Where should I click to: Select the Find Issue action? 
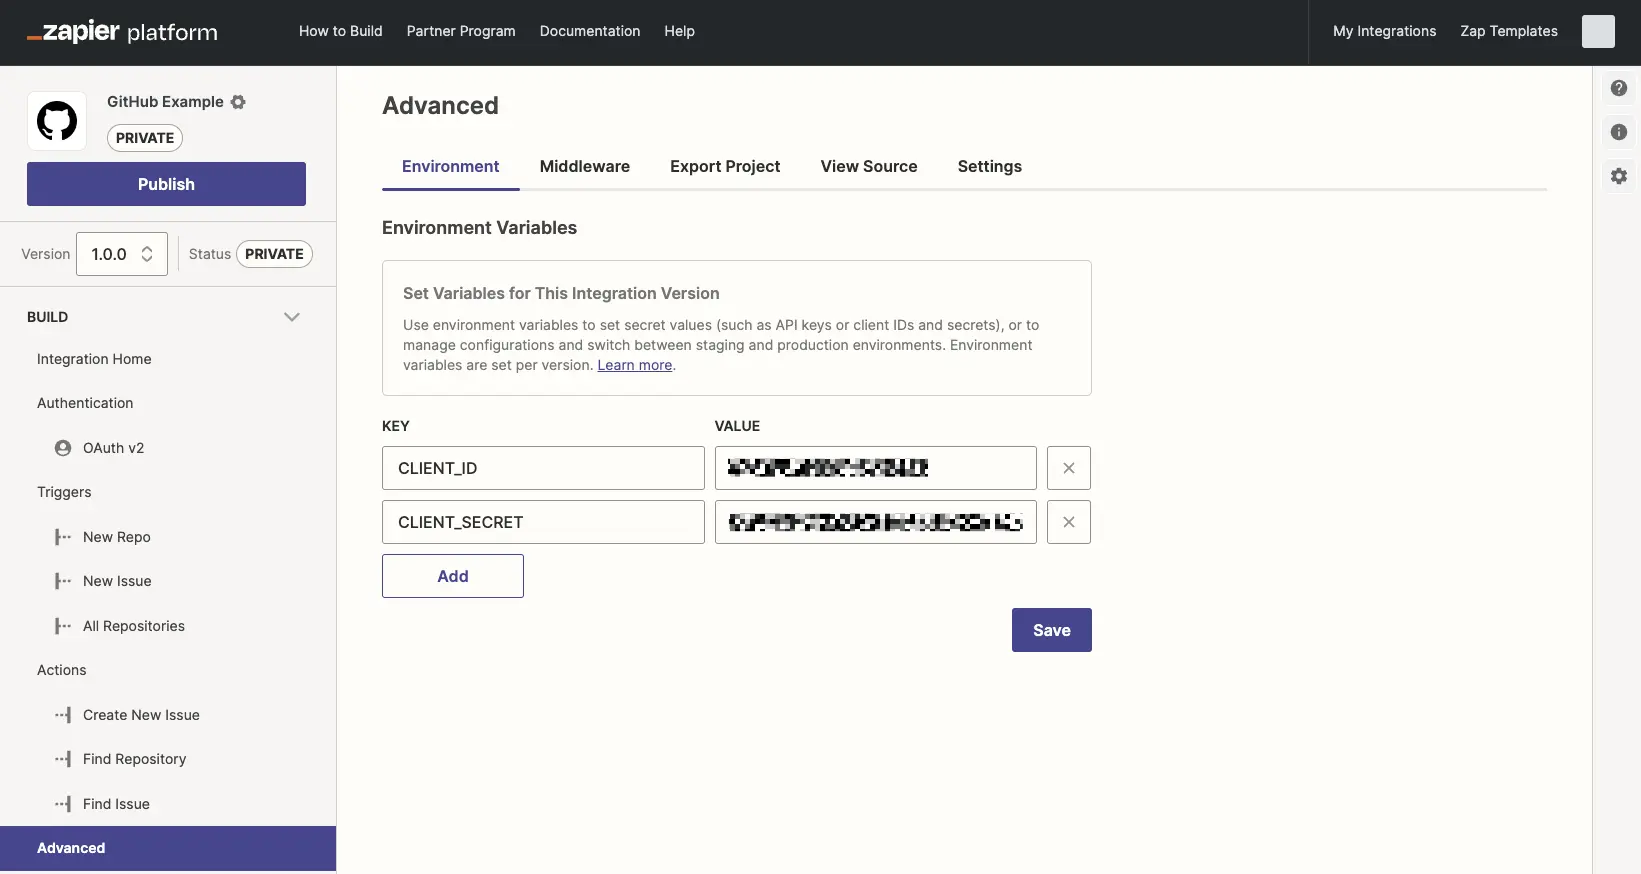[116, 804]
